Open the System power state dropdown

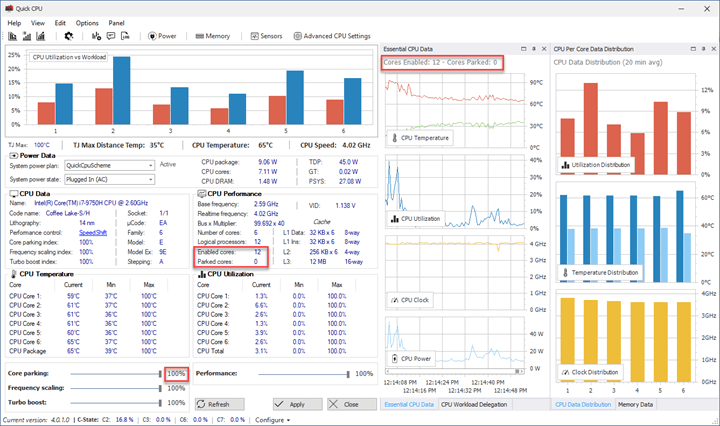pyautogui.click(x=109, y=179)
